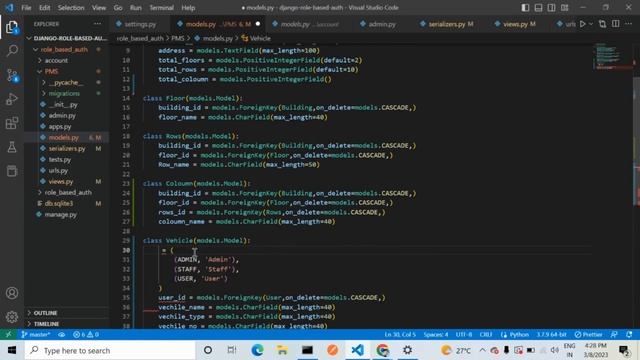Open Google Chrome from taskbar
The image size is (640, 360).
coord(382,350)
